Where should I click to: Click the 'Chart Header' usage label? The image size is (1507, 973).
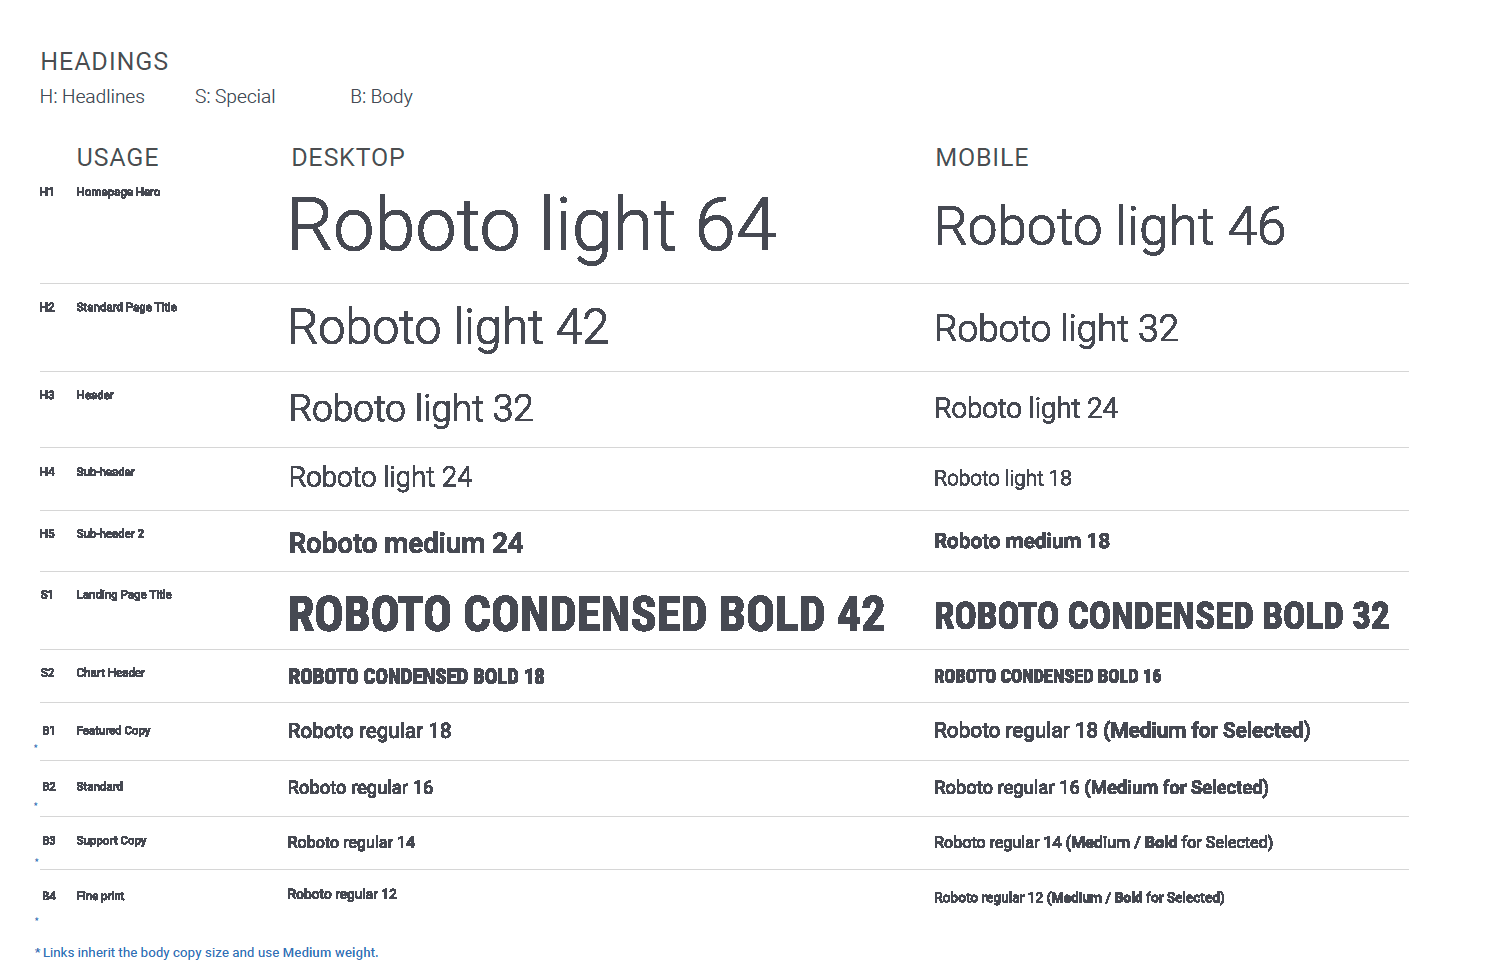coord(110,673)
